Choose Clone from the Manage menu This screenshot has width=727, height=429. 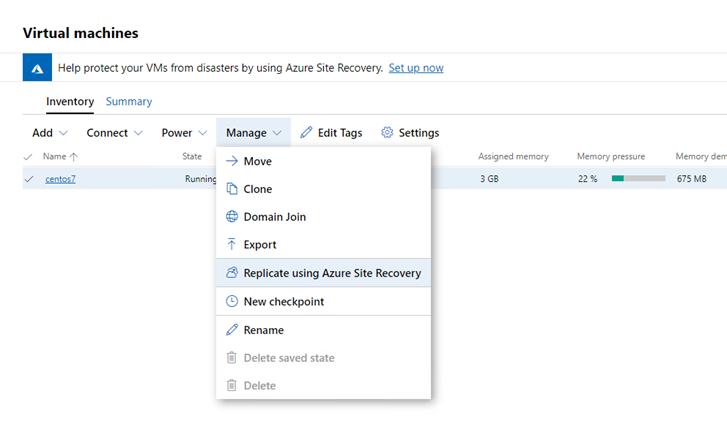pyautogui.click(x=323, y=189)
